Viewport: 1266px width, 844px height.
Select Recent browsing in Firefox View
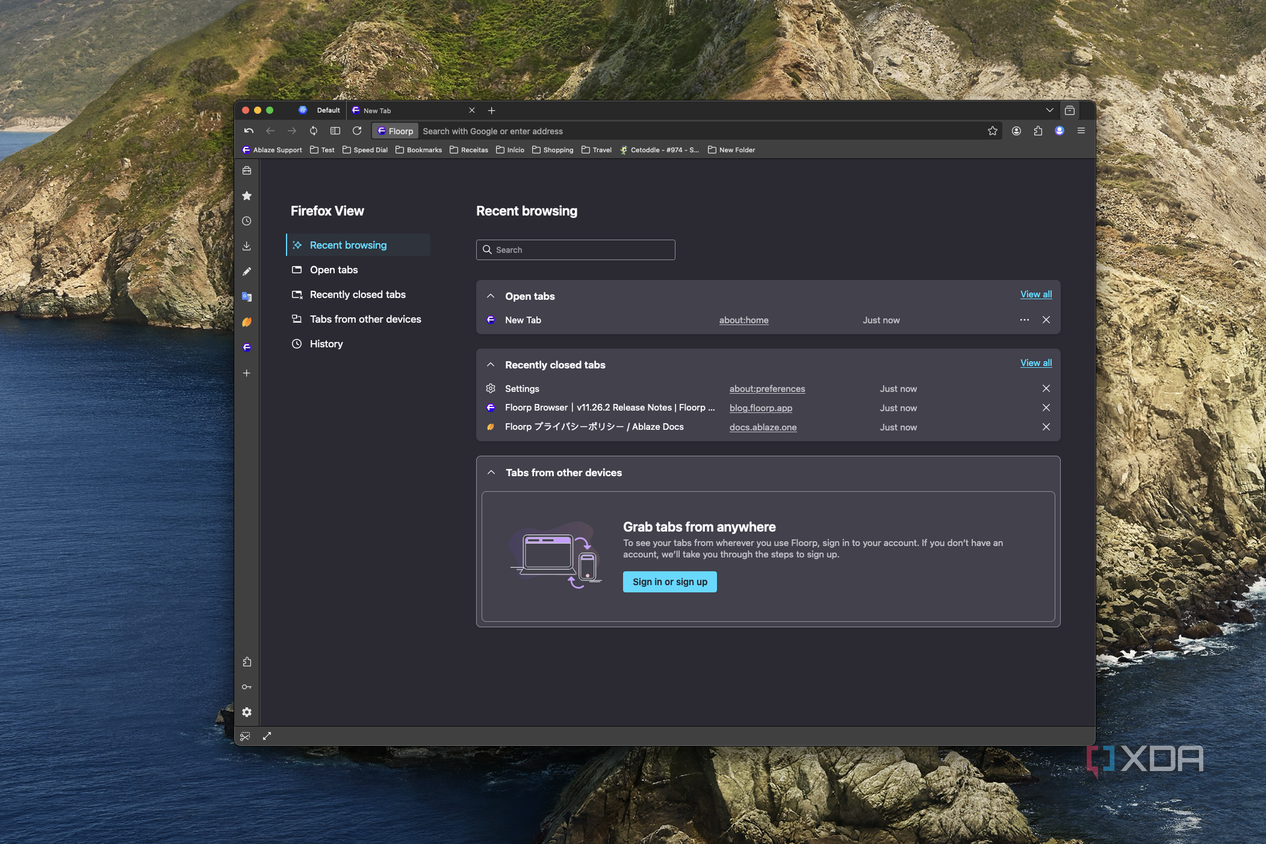tap(358, 245)
